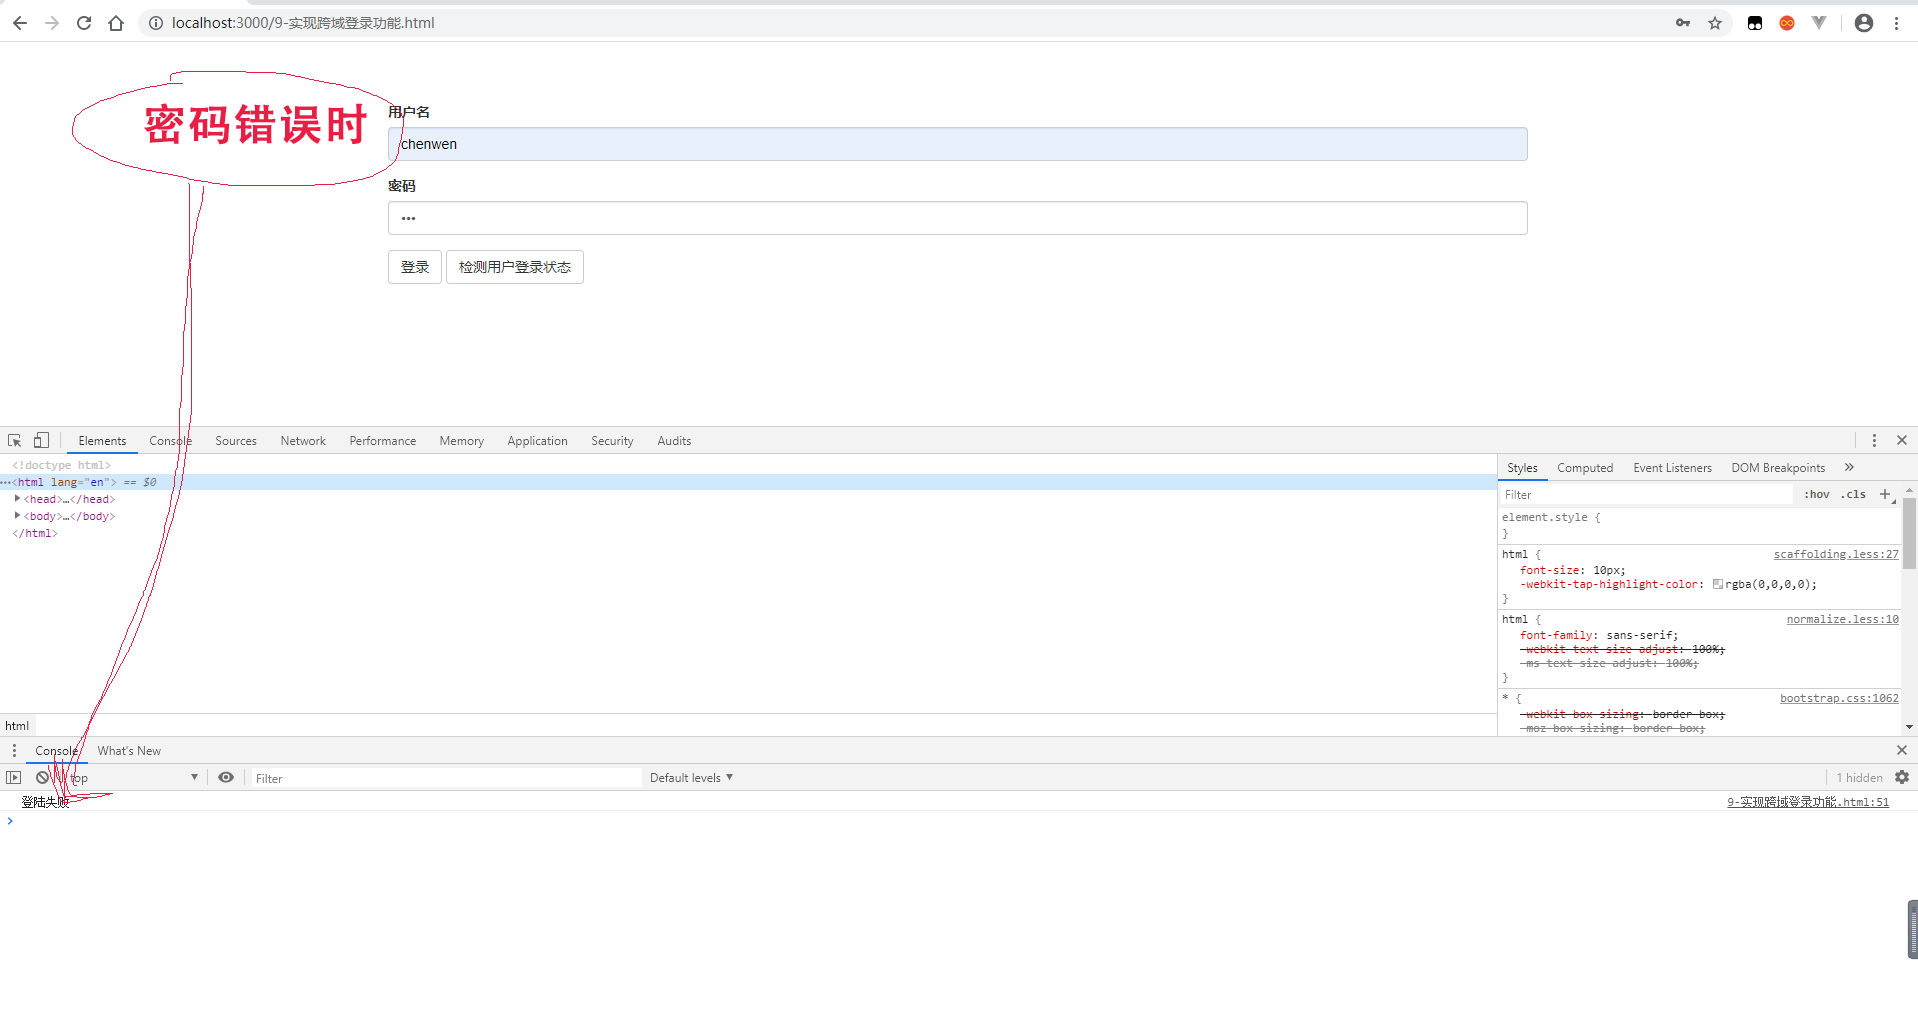
Task: Expand the head element node
Action: (17, 498)
